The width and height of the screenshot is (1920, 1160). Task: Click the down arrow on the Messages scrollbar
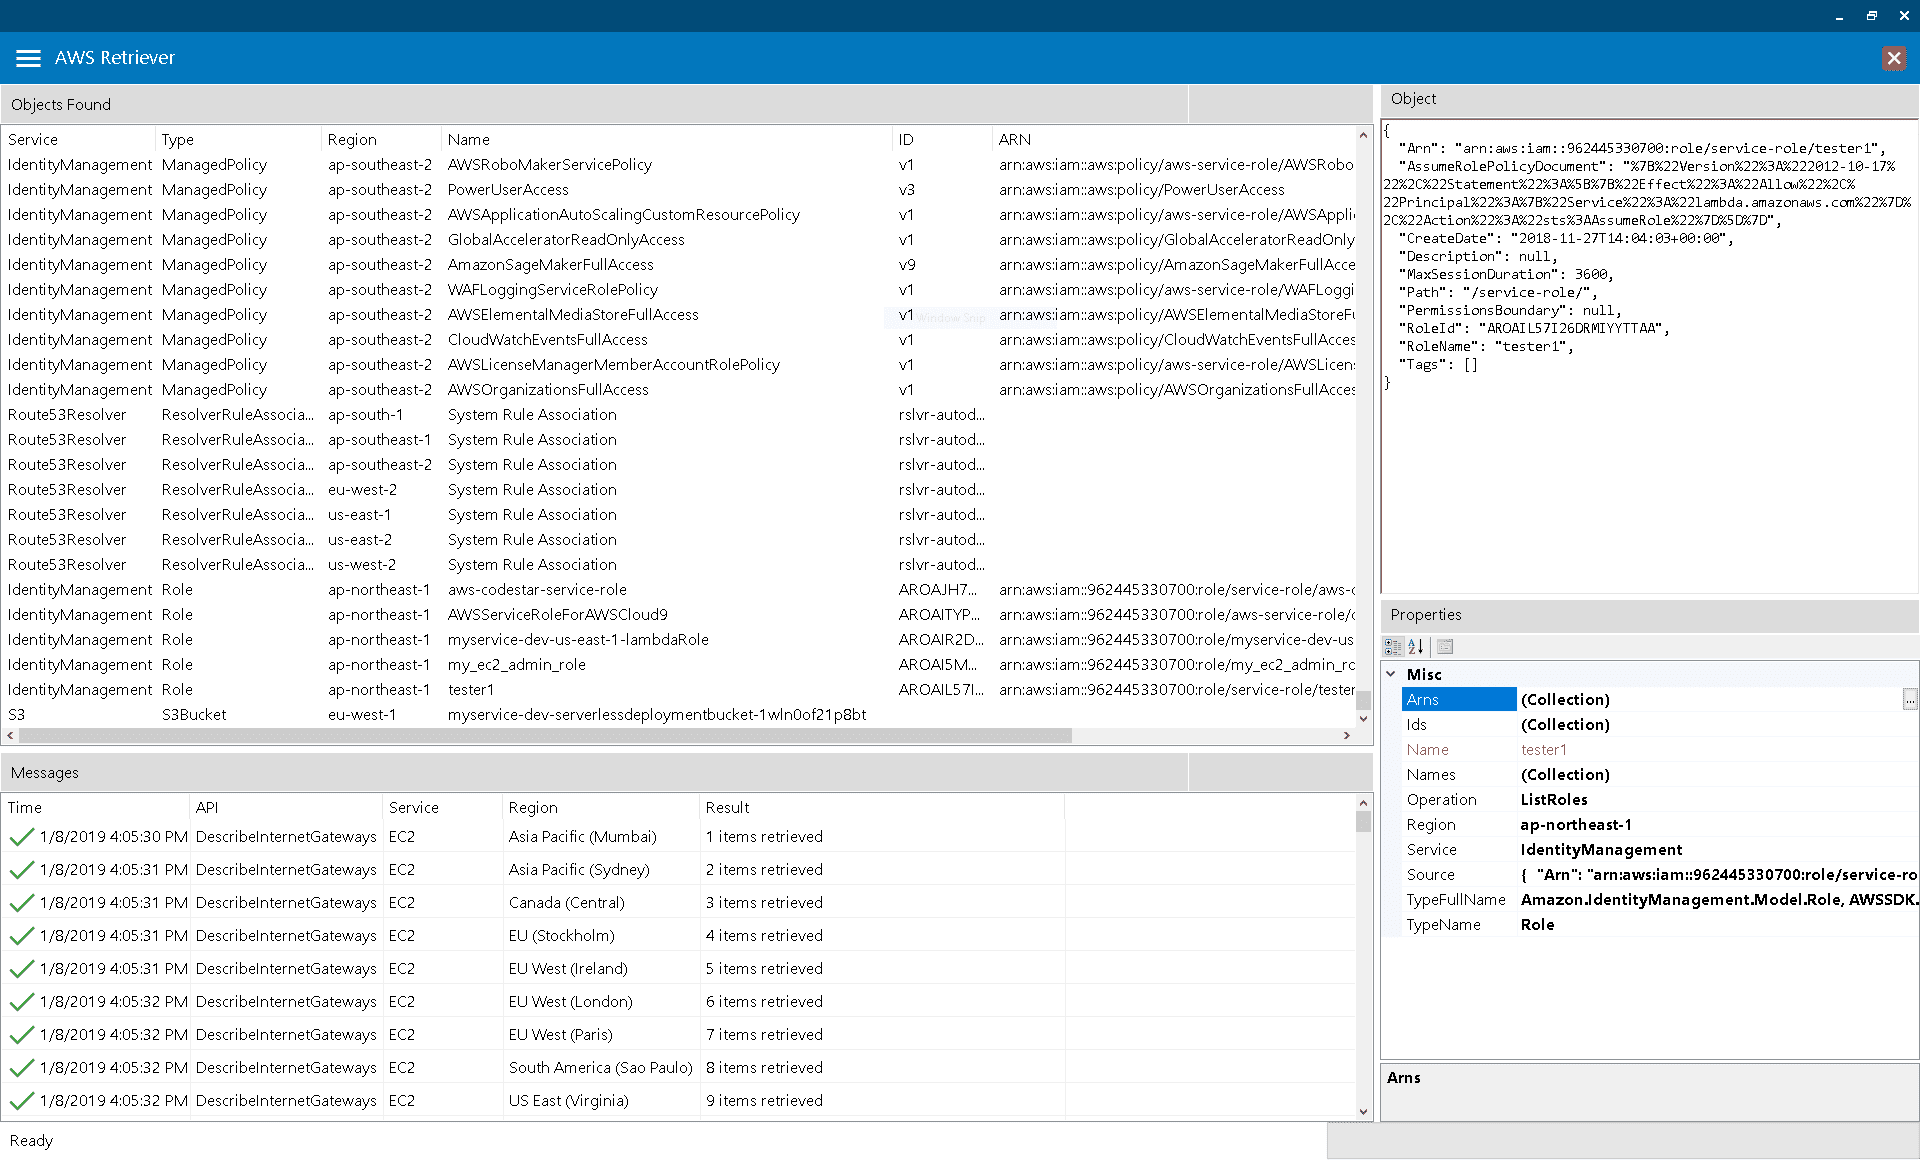(1363, 1111)
